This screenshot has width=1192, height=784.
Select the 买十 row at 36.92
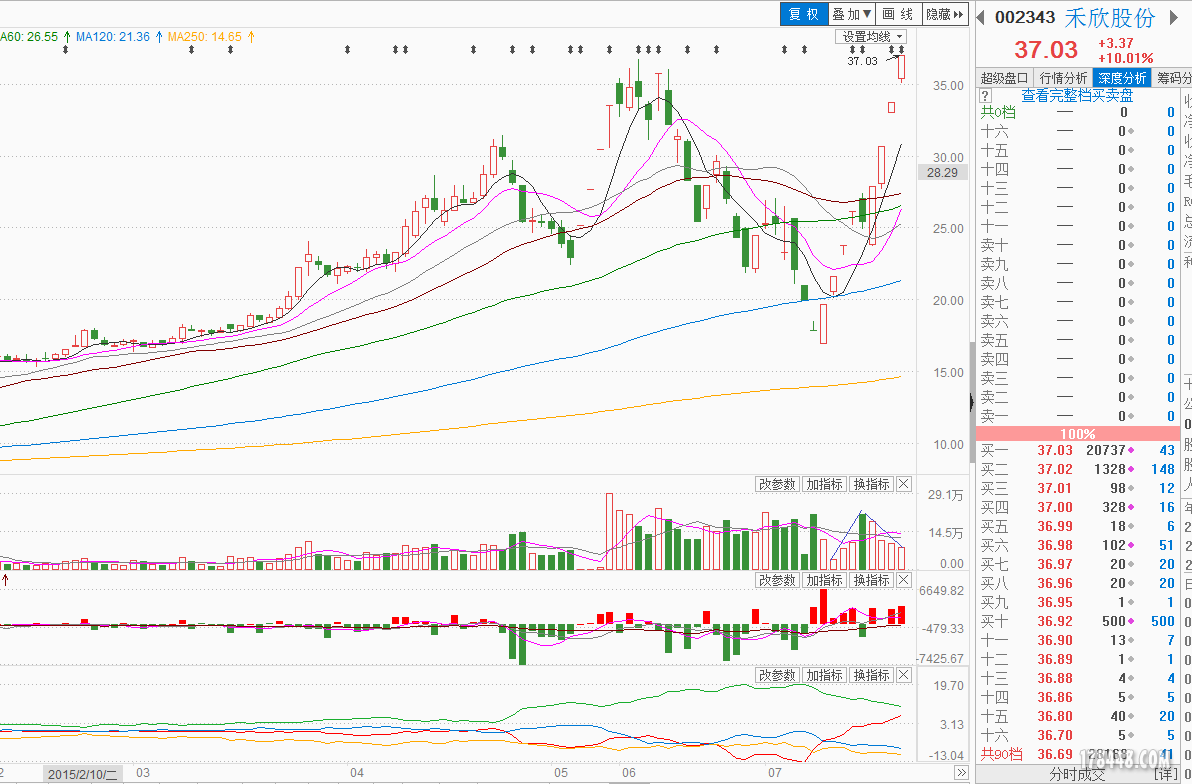(1077, 621)
